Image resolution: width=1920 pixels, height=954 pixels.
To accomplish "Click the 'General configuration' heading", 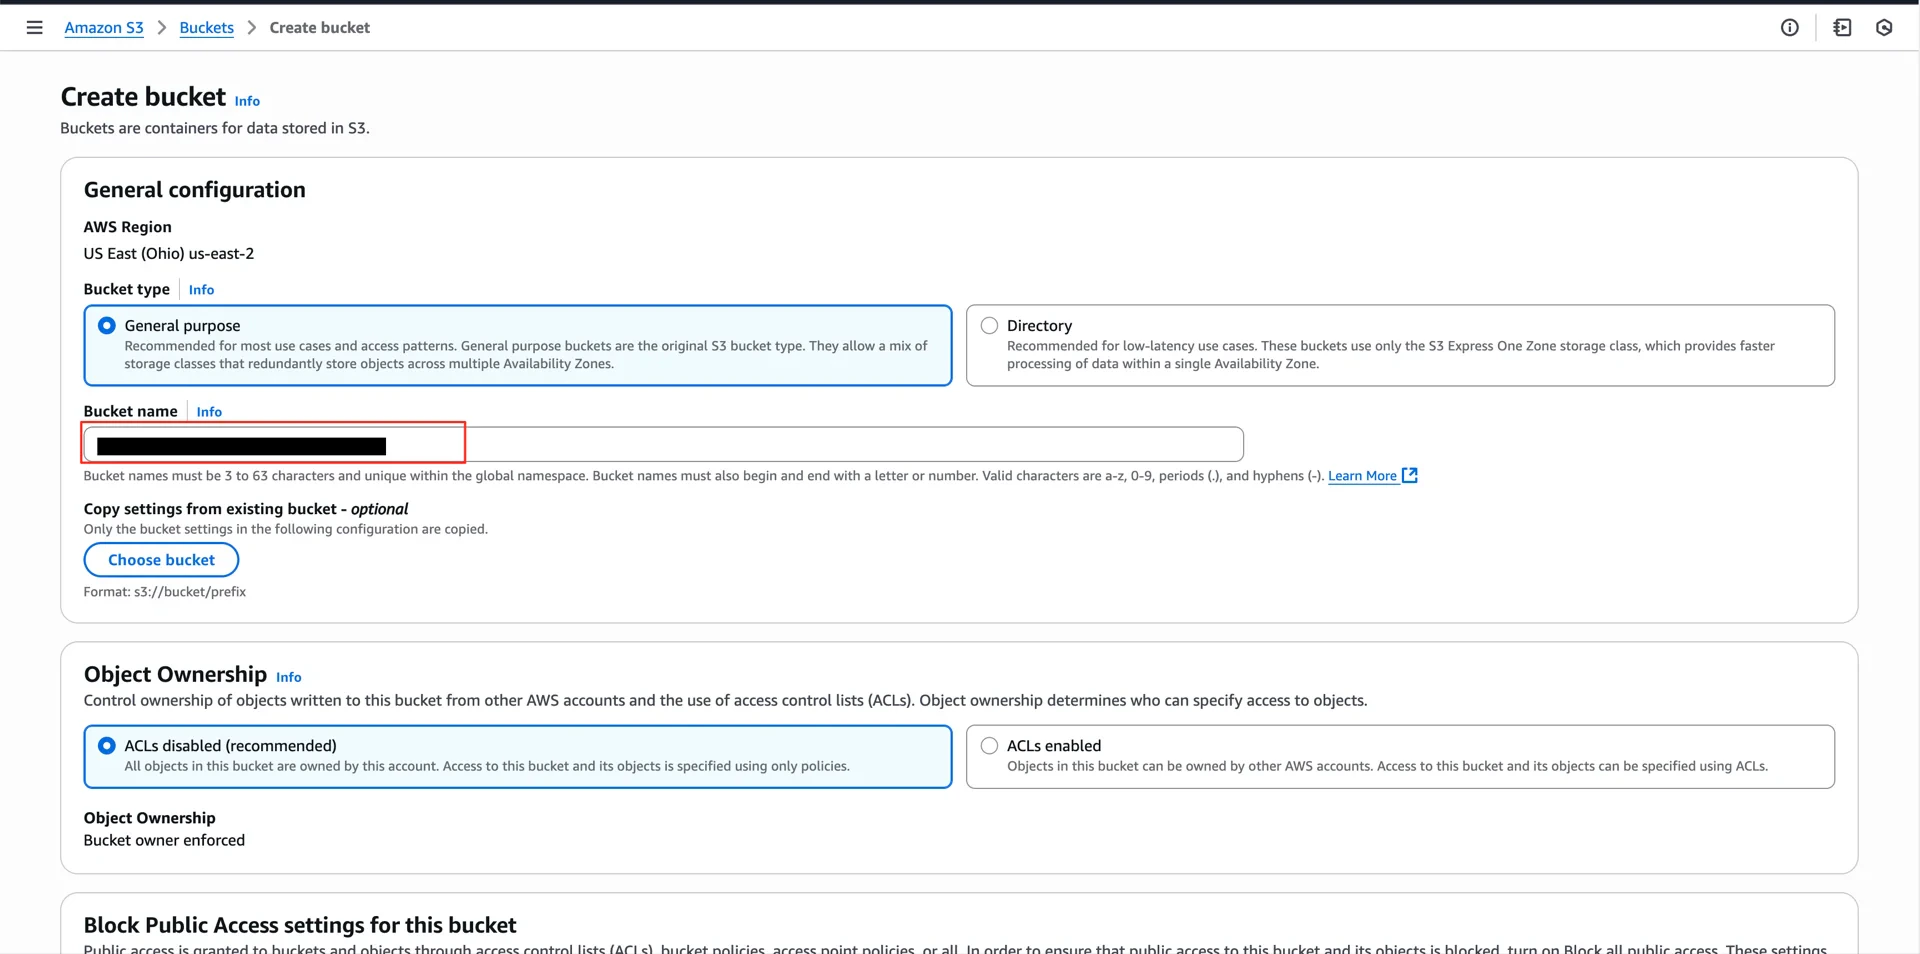I will [195, 190].
